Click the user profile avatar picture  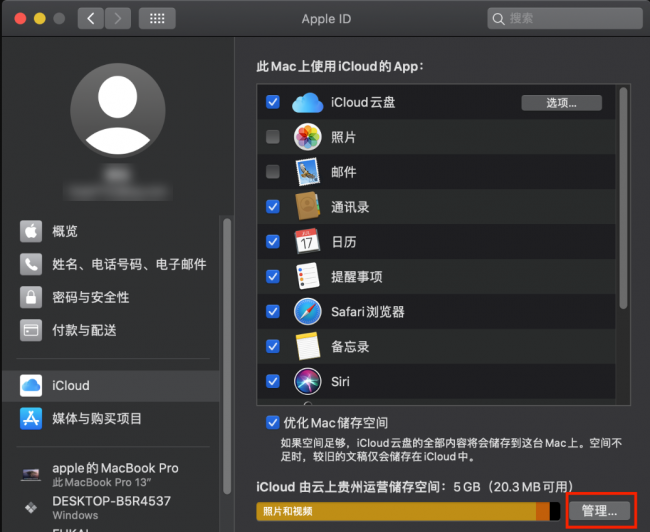tap(118, 111)
